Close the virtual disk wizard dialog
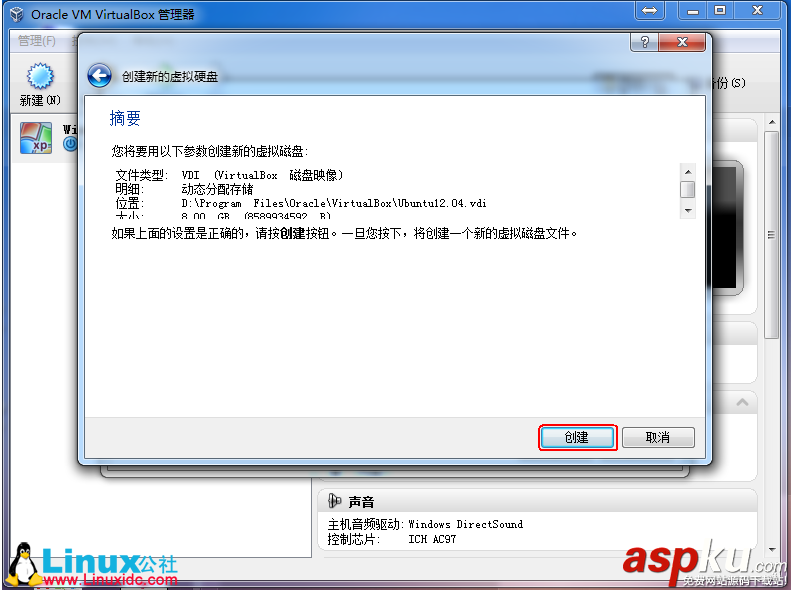793x593 pixels. (682, 42)
